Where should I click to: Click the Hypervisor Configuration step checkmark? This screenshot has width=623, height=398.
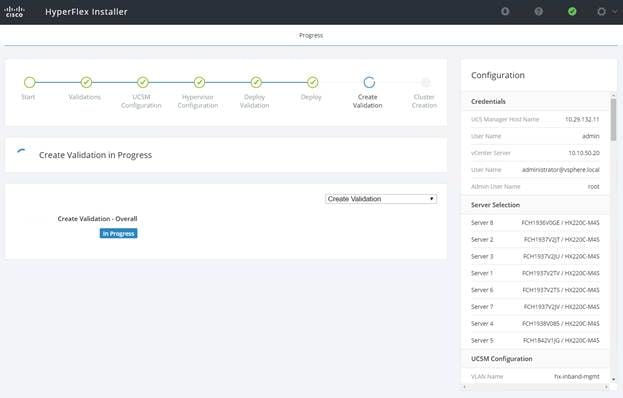coord(199,82)
